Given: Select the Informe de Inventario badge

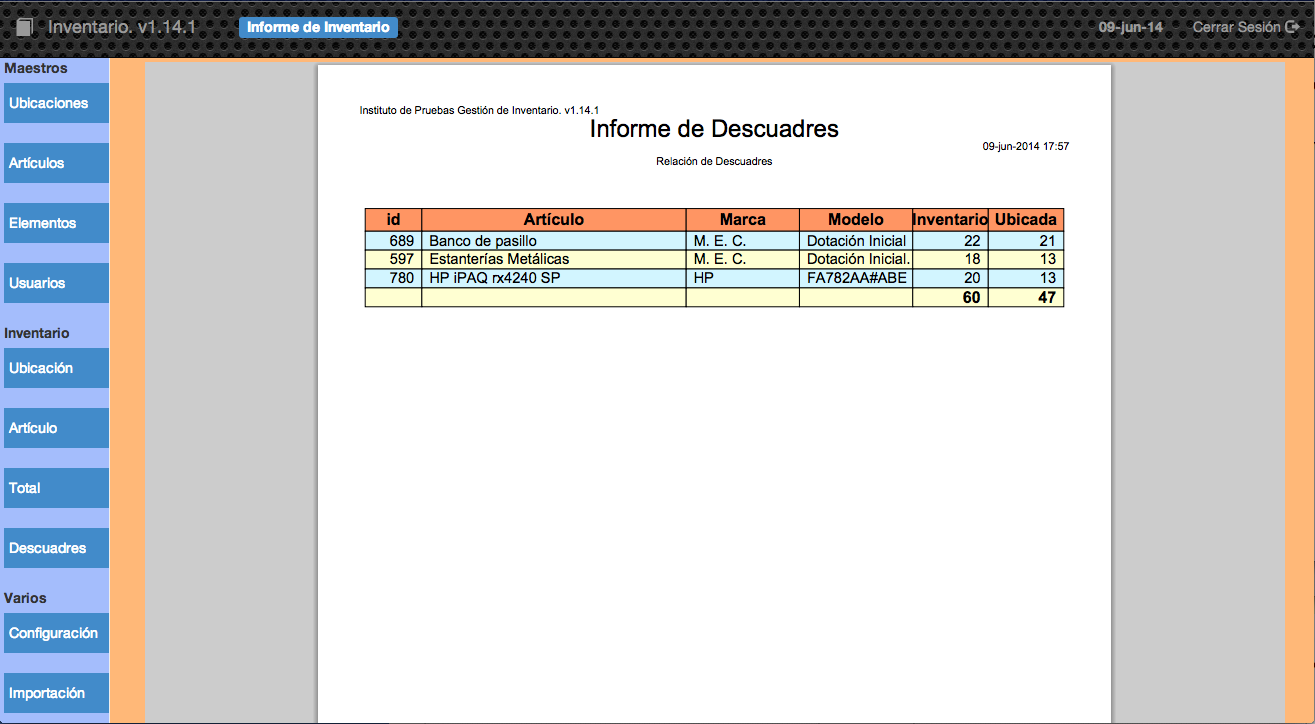Looking at the screenshot, I should pos(318,27).
